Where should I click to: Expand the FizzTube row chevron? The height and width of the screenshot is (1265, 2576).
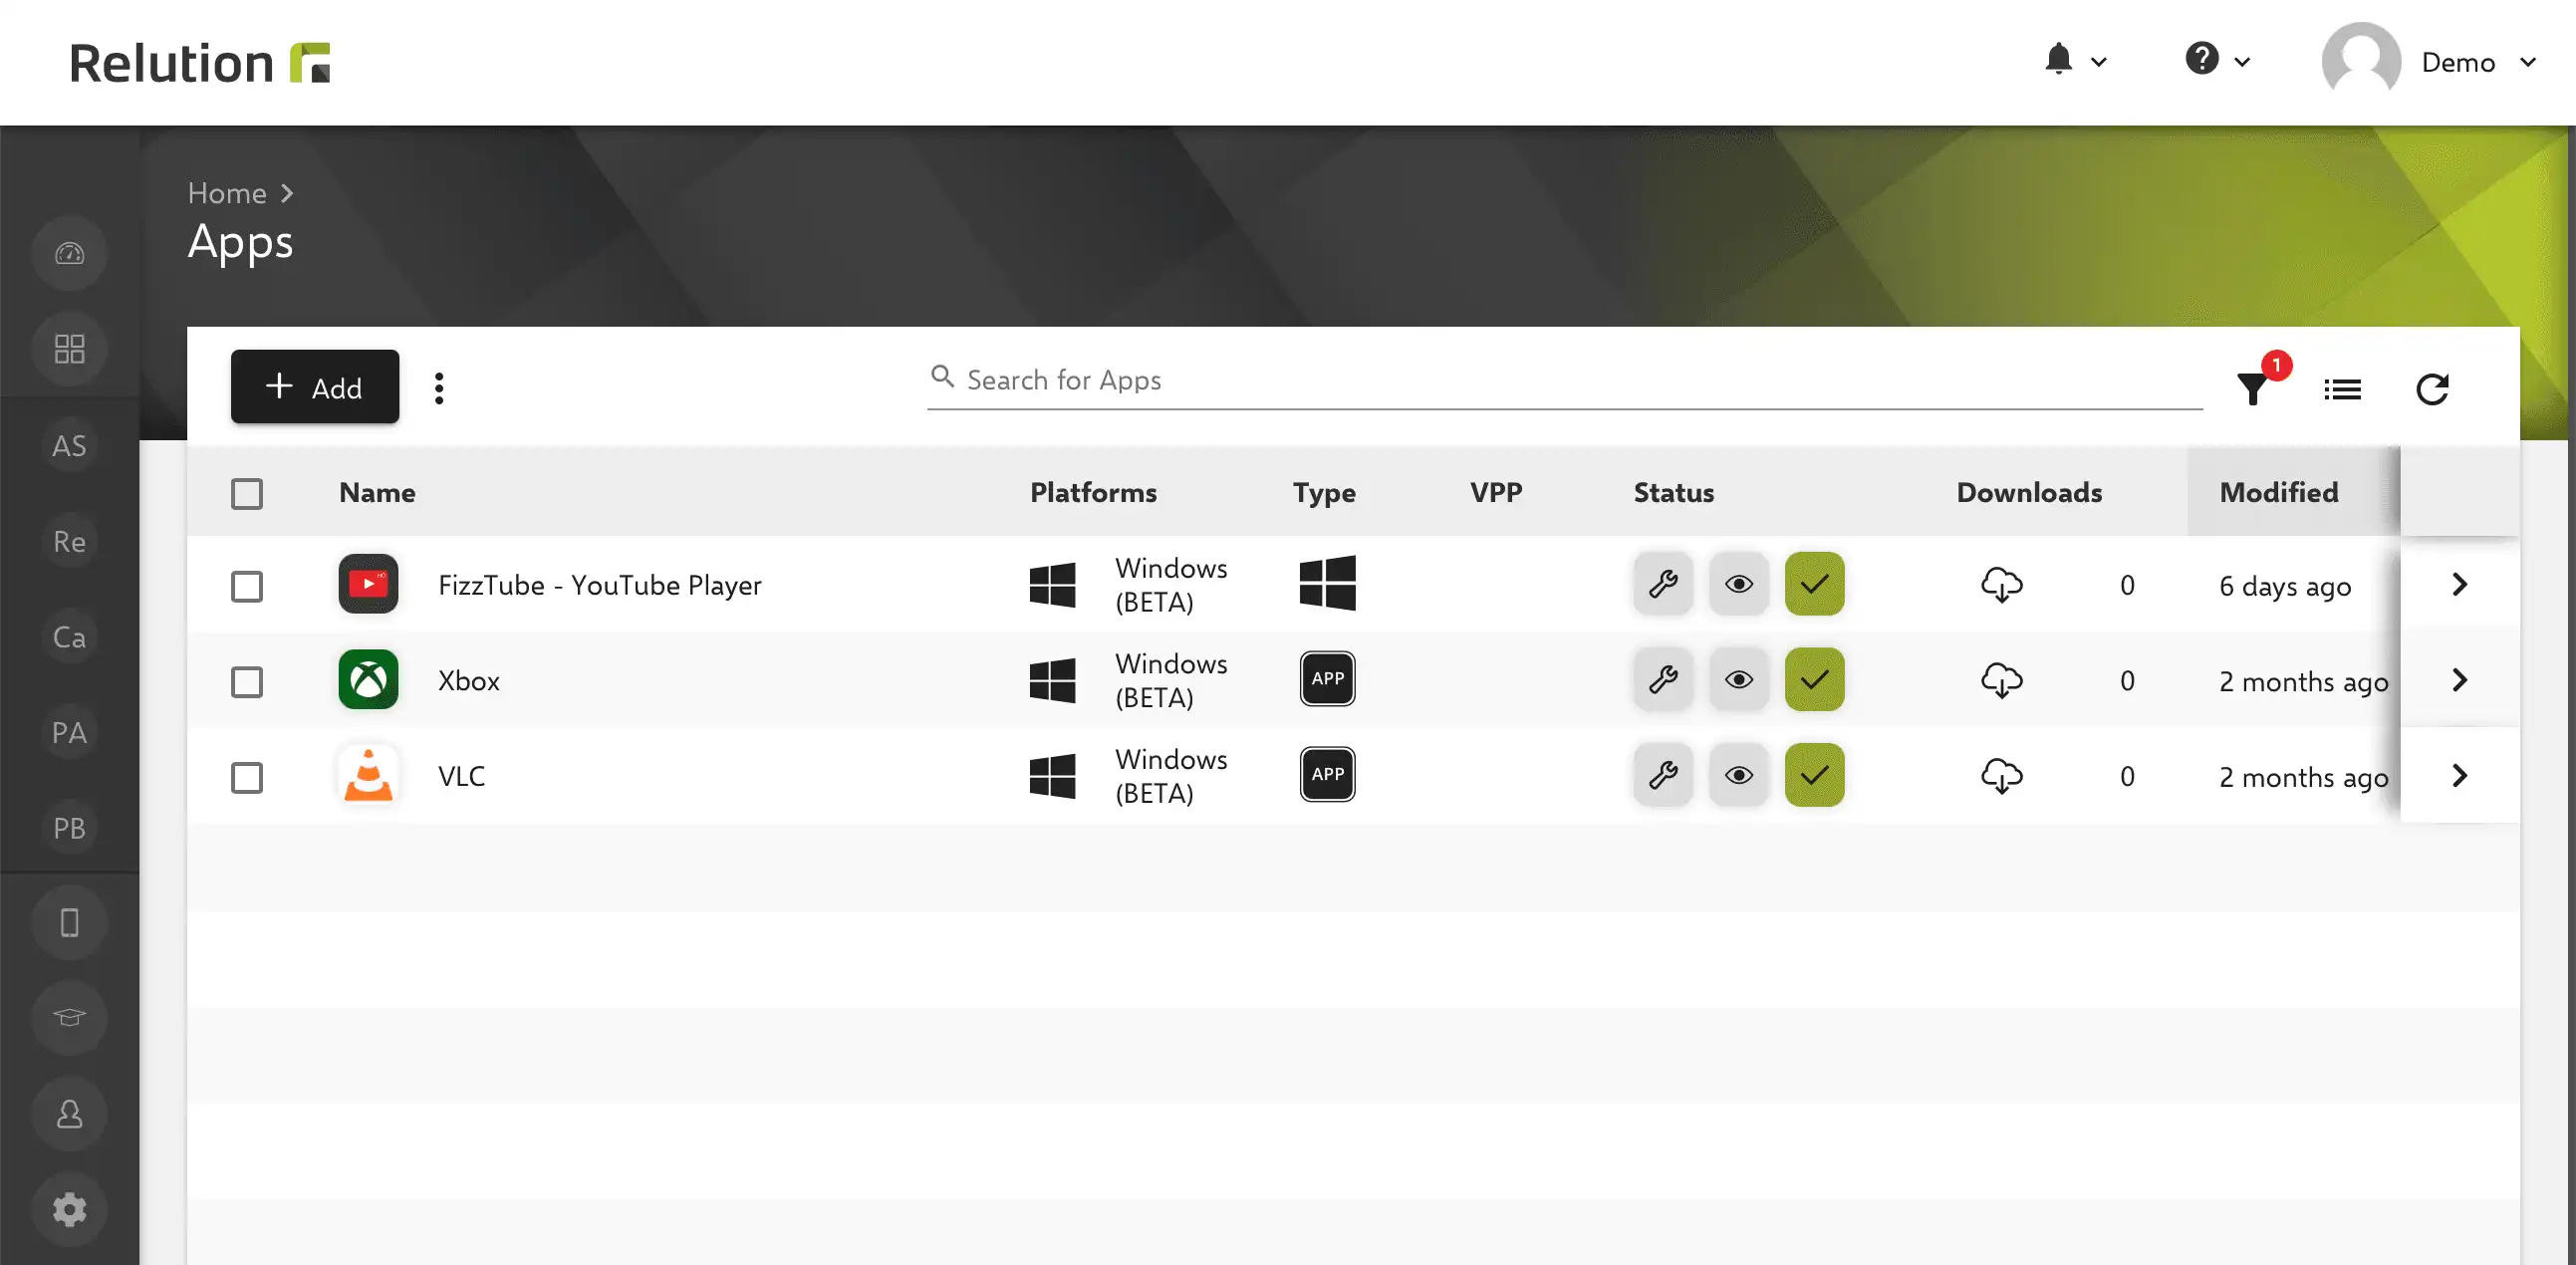pos(2460,584)
